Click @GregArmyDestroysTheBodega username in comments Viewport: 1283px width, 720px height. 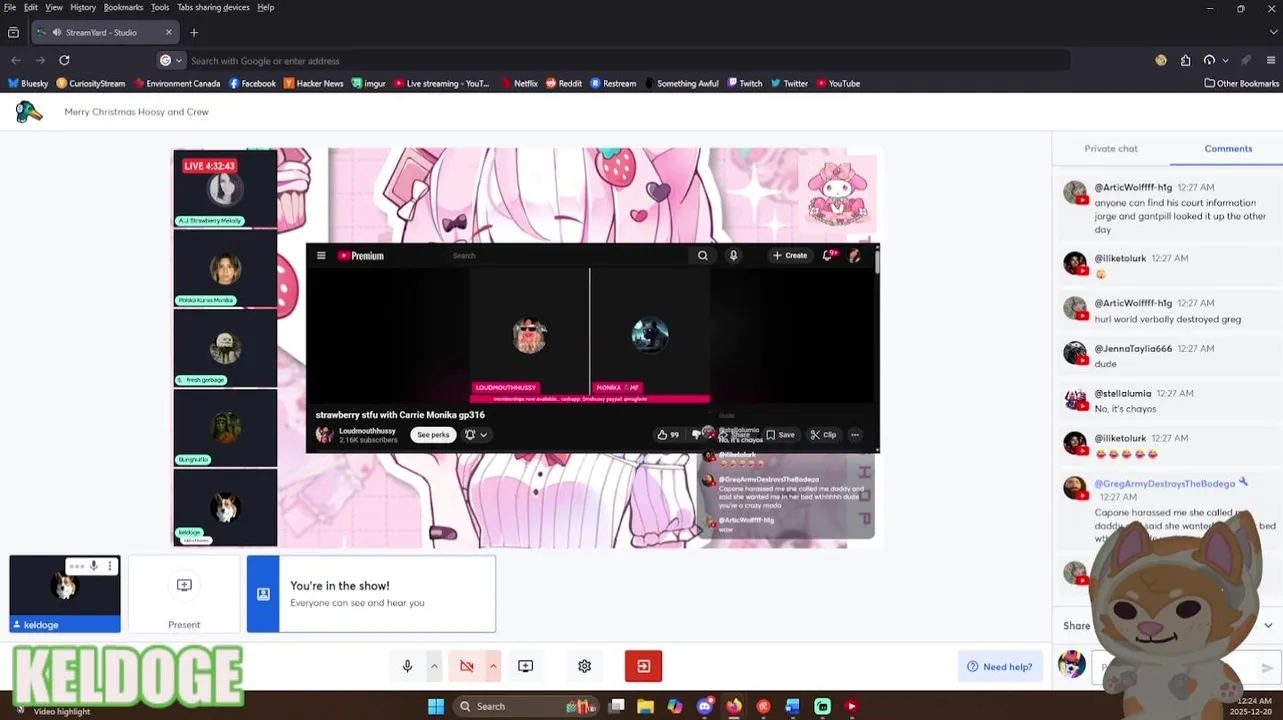[1164, 484]
